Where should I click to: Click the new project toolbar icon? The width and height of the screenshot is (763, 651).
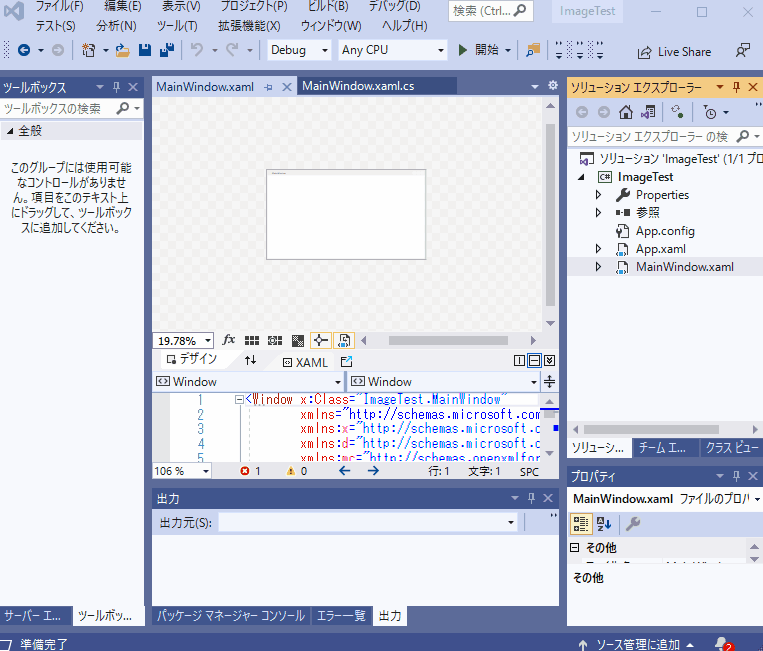pos(89,50)
